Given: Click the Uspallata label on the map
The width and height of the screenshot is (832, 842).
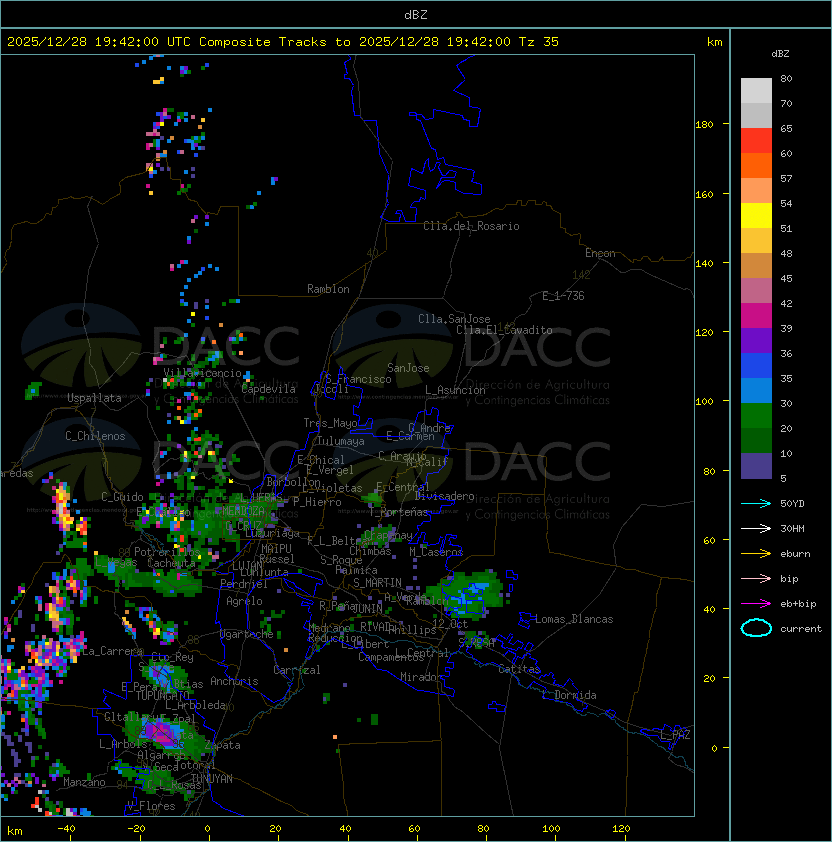Looking at the screenshot, I should point(94,398).
